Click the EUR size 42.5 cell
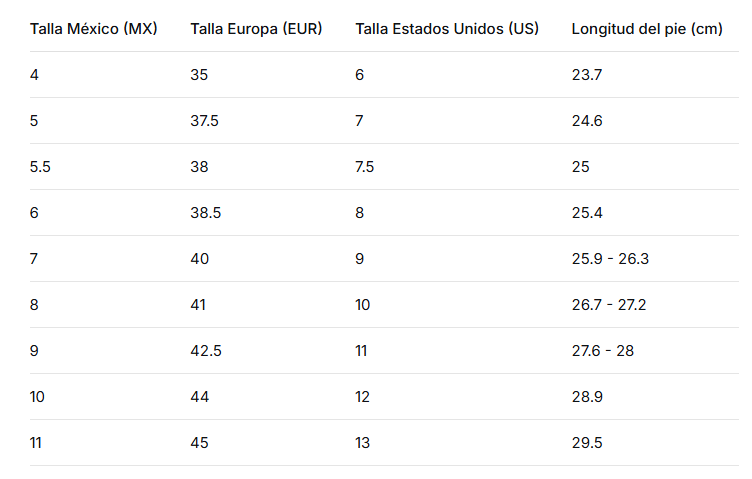The height and width of the screenshot is (479, 752). (x=204, y=351)
